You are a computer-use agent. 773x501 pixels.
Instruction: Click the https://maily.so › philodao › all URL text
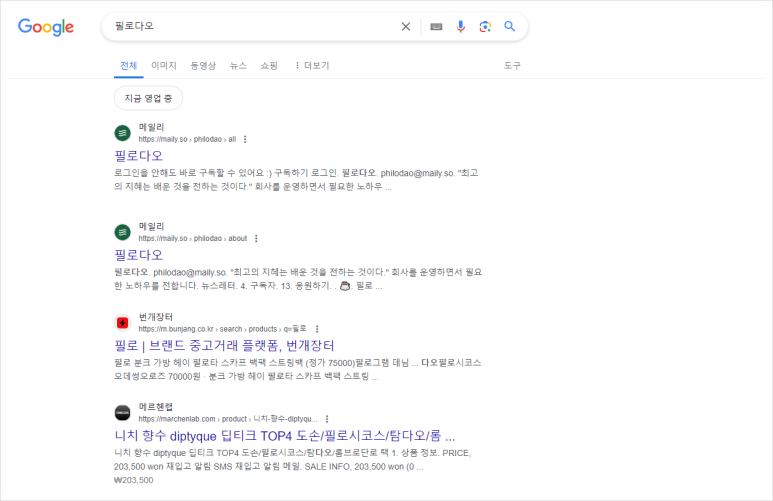(x=187, y=140)
